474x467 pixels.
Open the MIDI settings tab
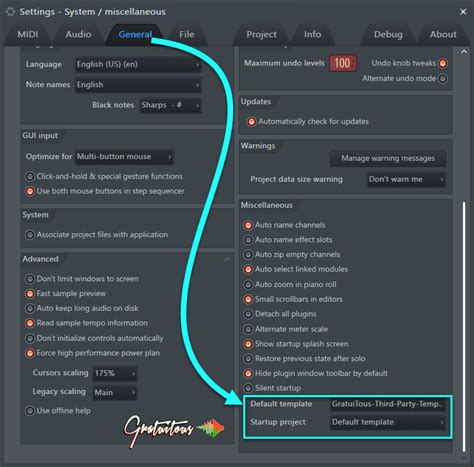(x=28, y=34)
